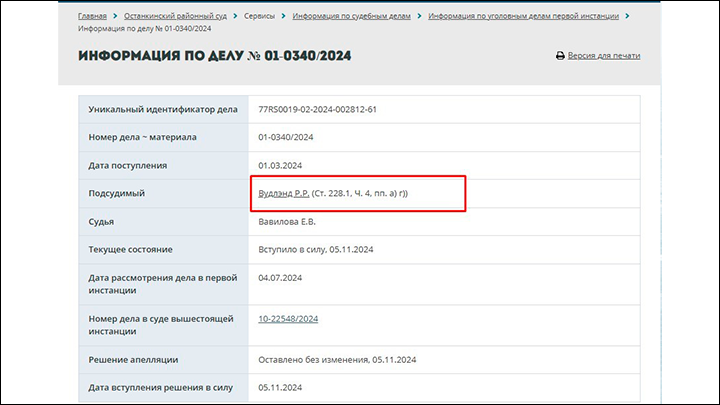Select the case number value 01-0340/2024 in table
Screen dimensions: 720x405
pos(286,137)
